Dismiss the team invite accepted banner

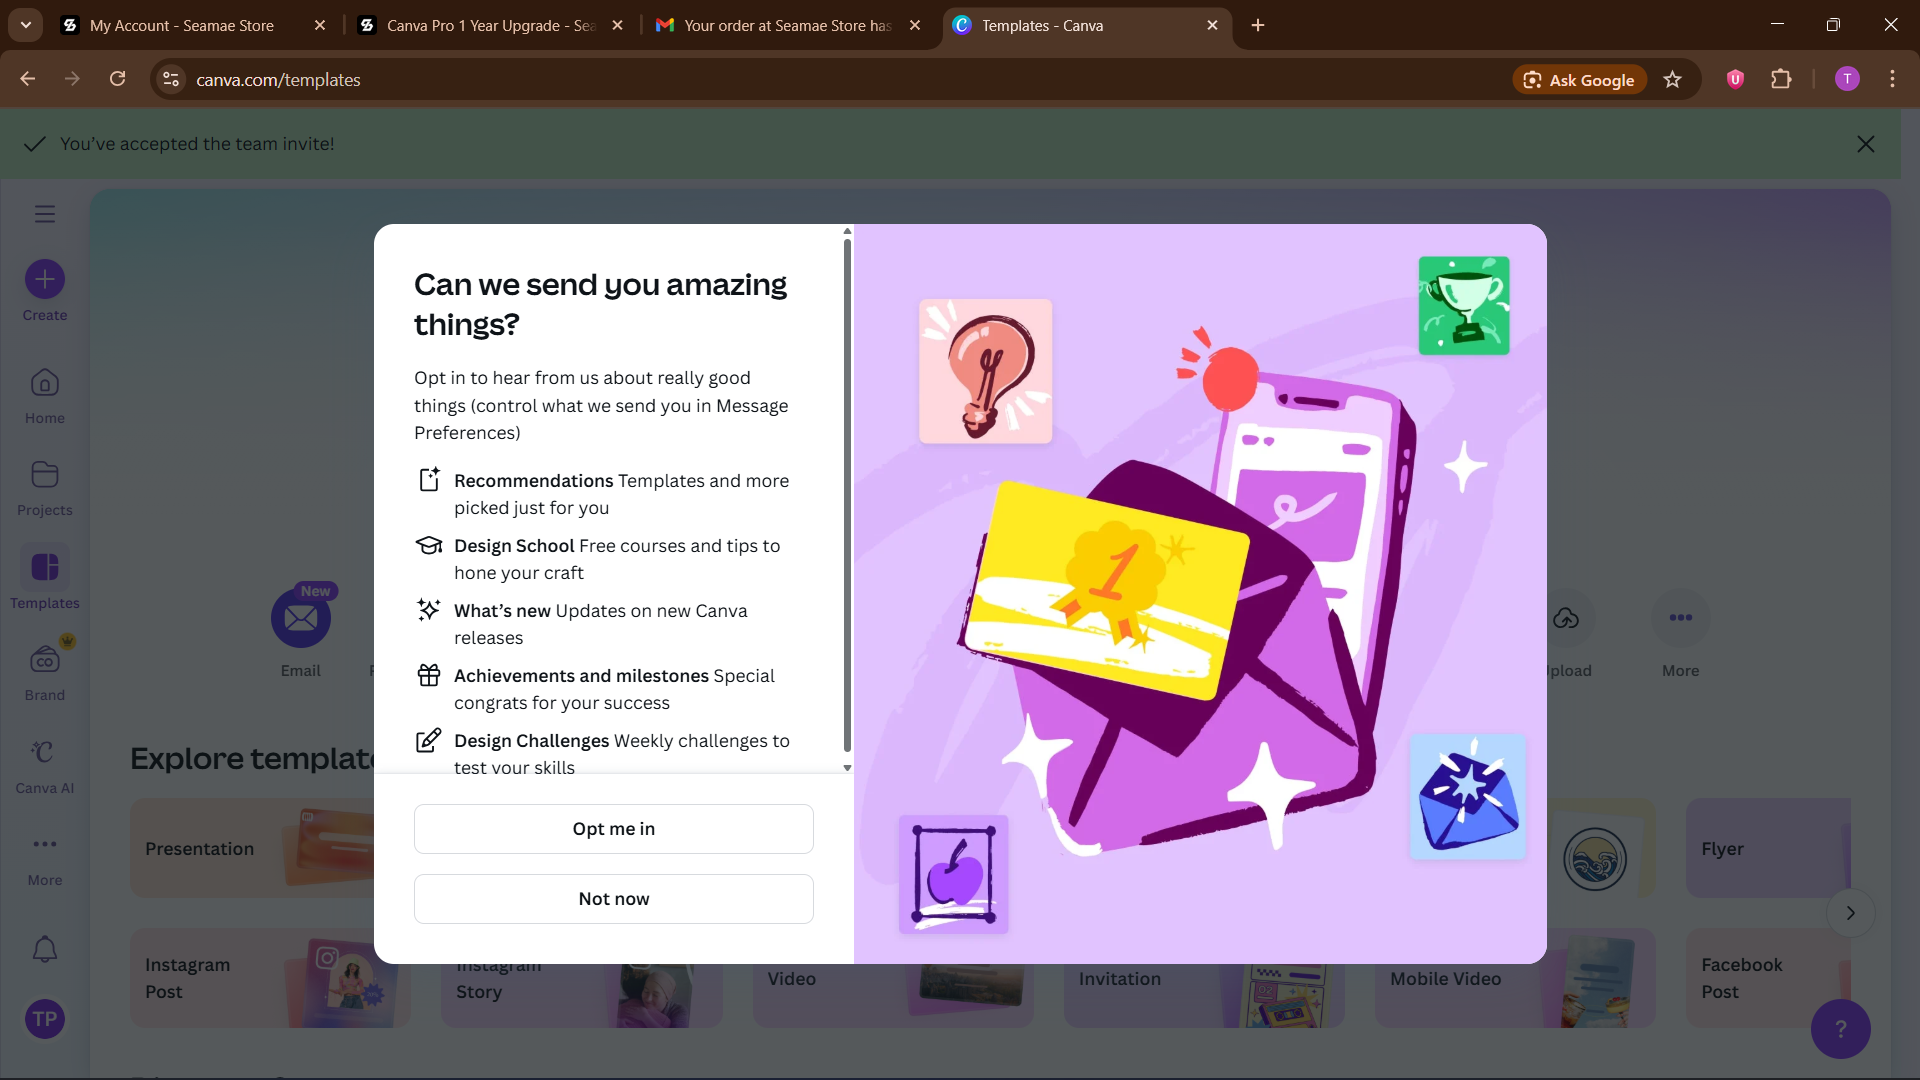click(1865, 145)
